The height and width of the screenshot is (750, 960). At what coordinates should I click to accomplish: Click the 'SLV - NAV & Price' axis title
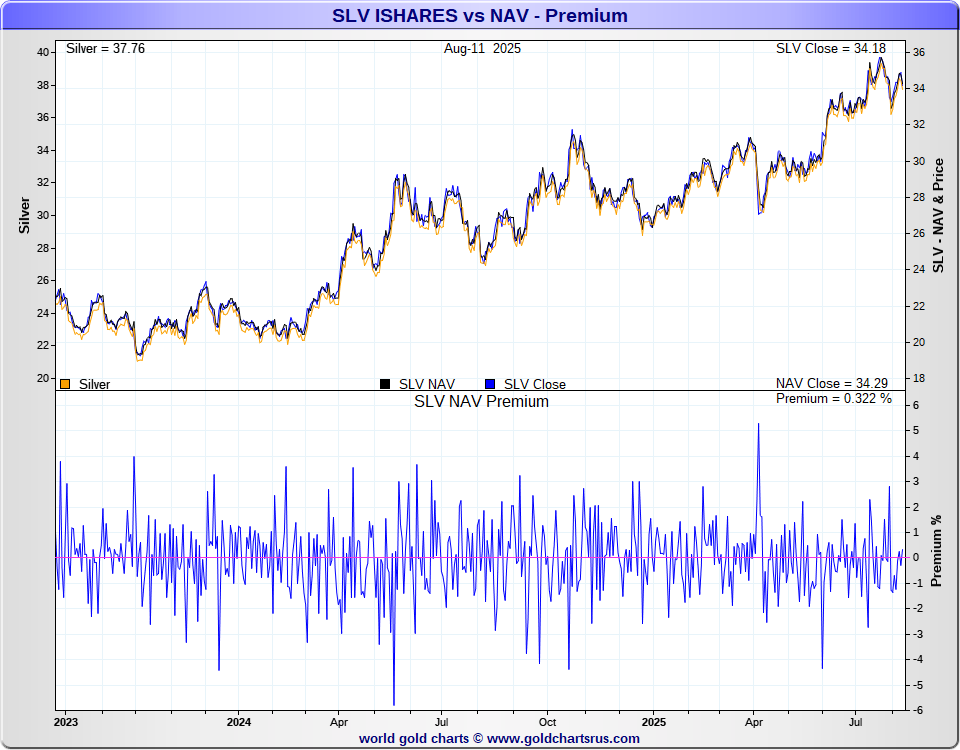pyautogui.click(x=938, y=216)
